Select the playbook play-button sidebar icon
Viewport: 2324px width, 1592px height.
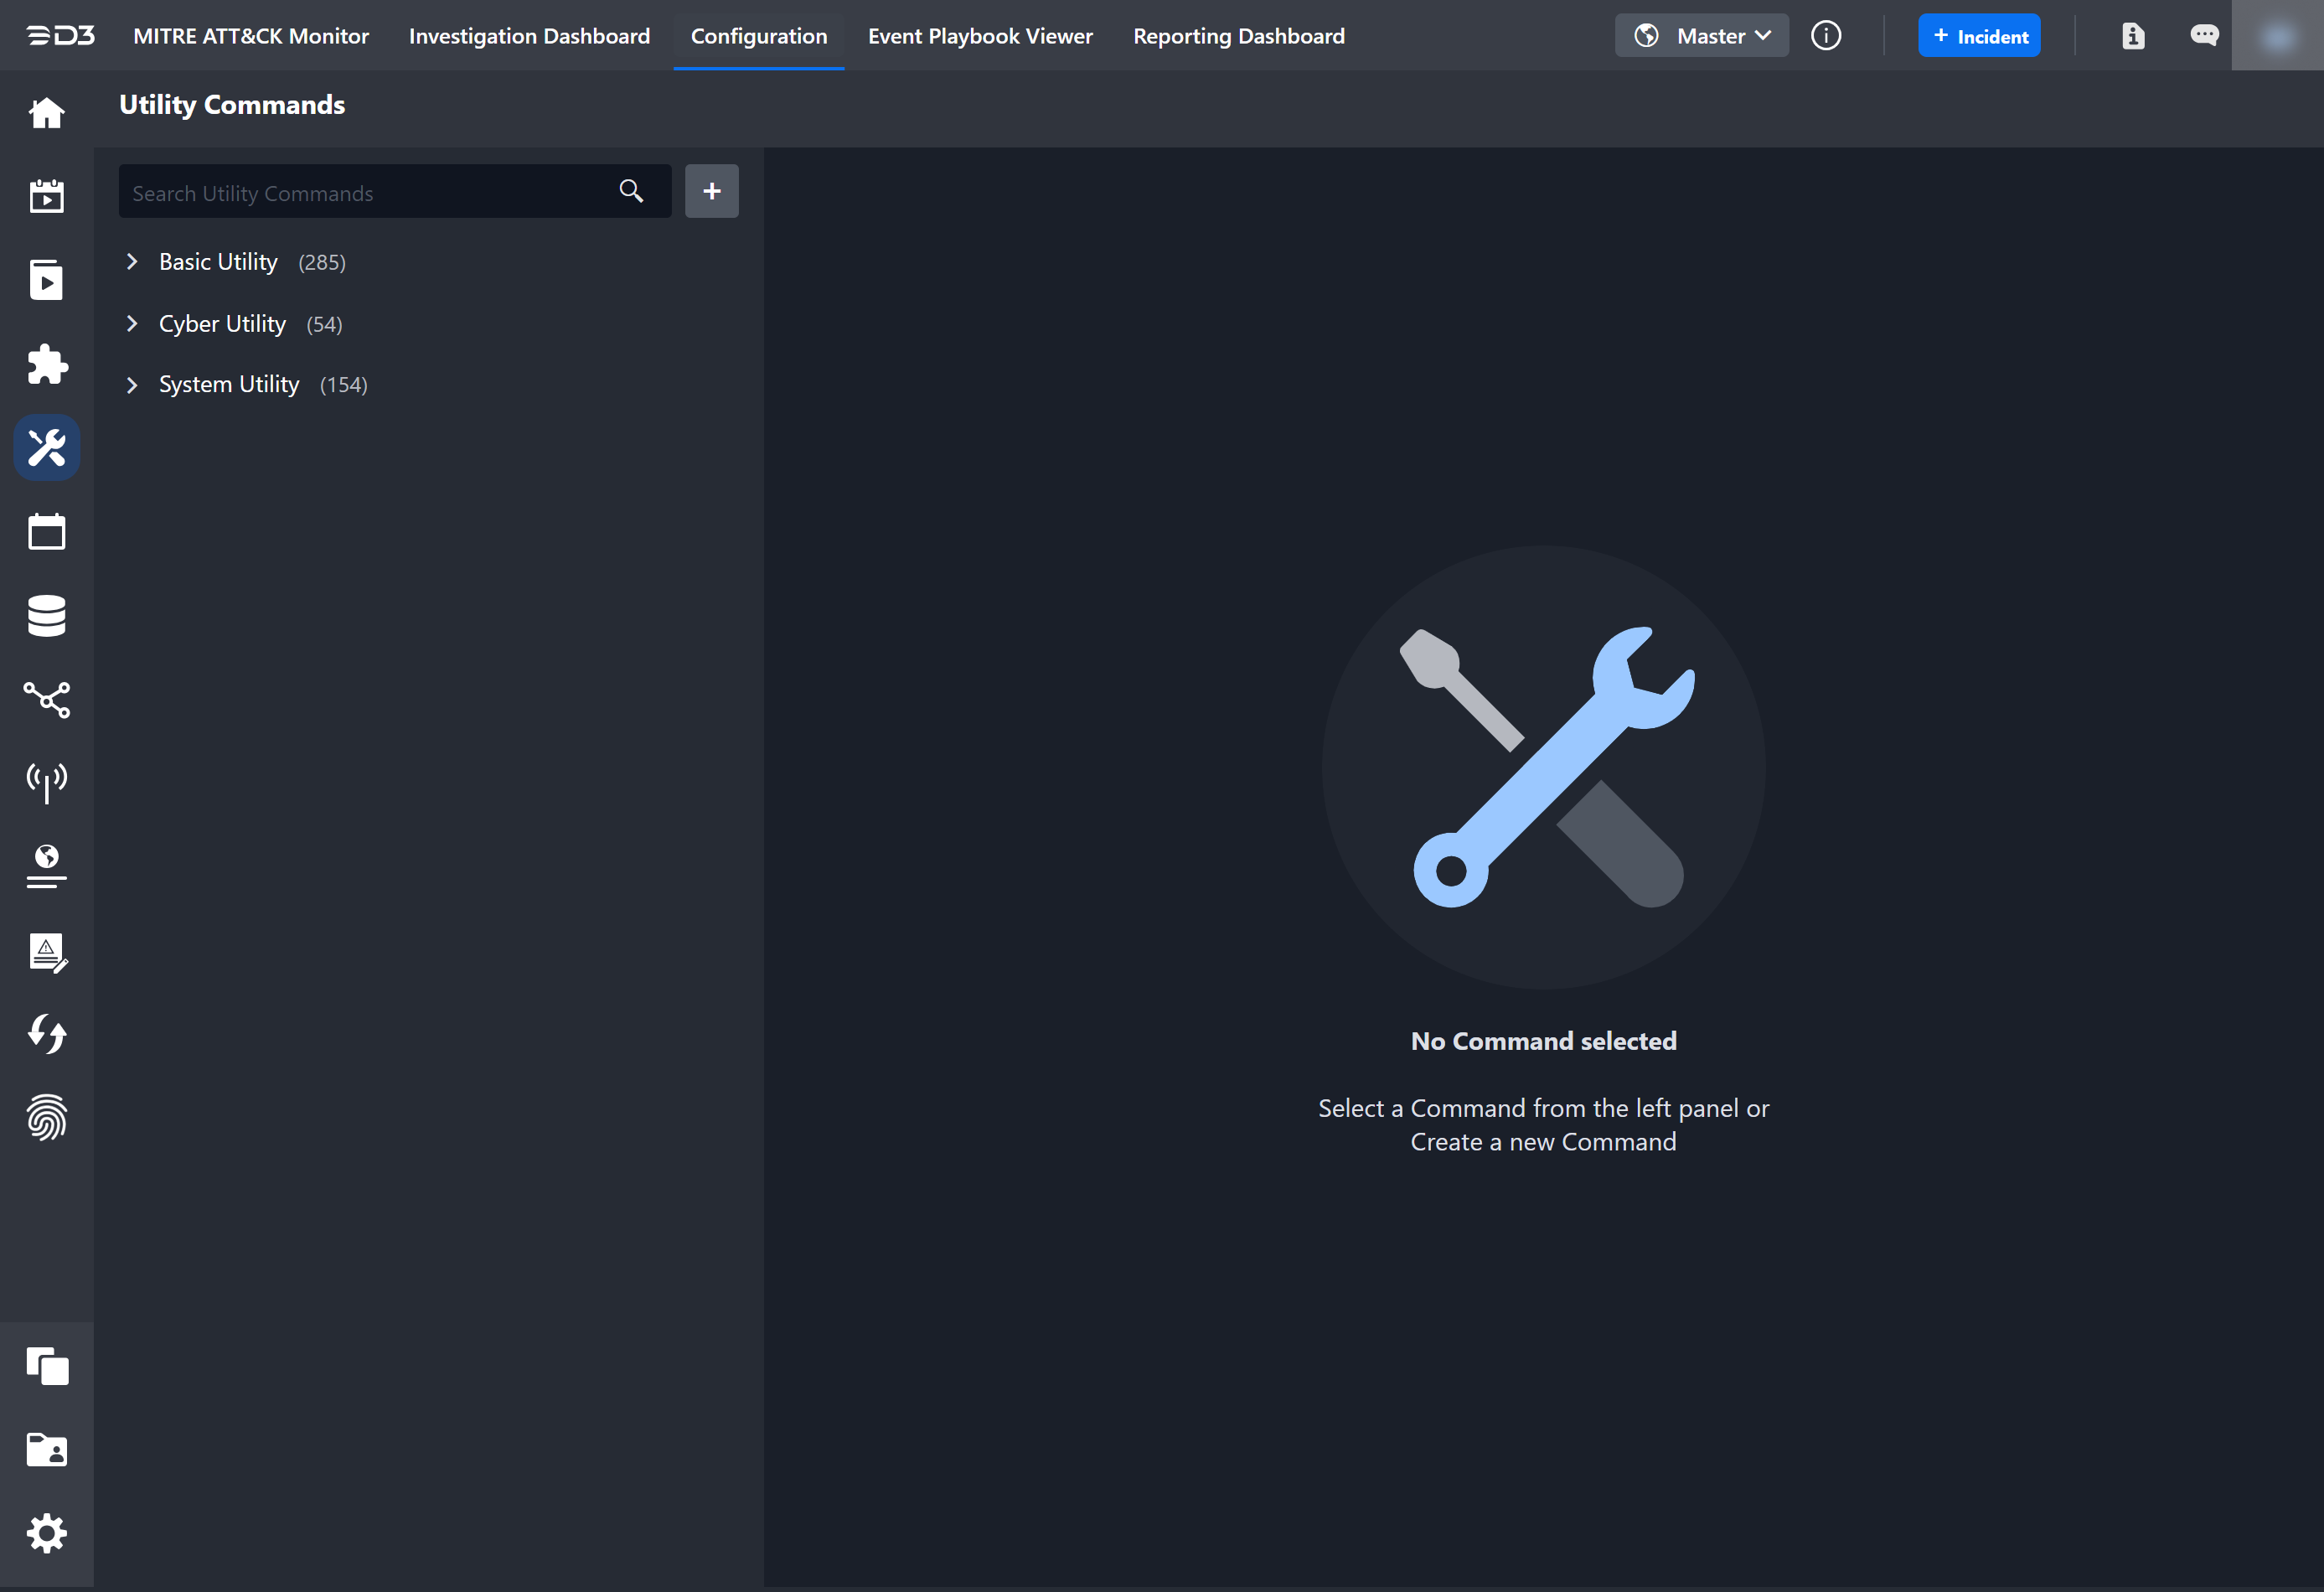click(x=46, y=280)
